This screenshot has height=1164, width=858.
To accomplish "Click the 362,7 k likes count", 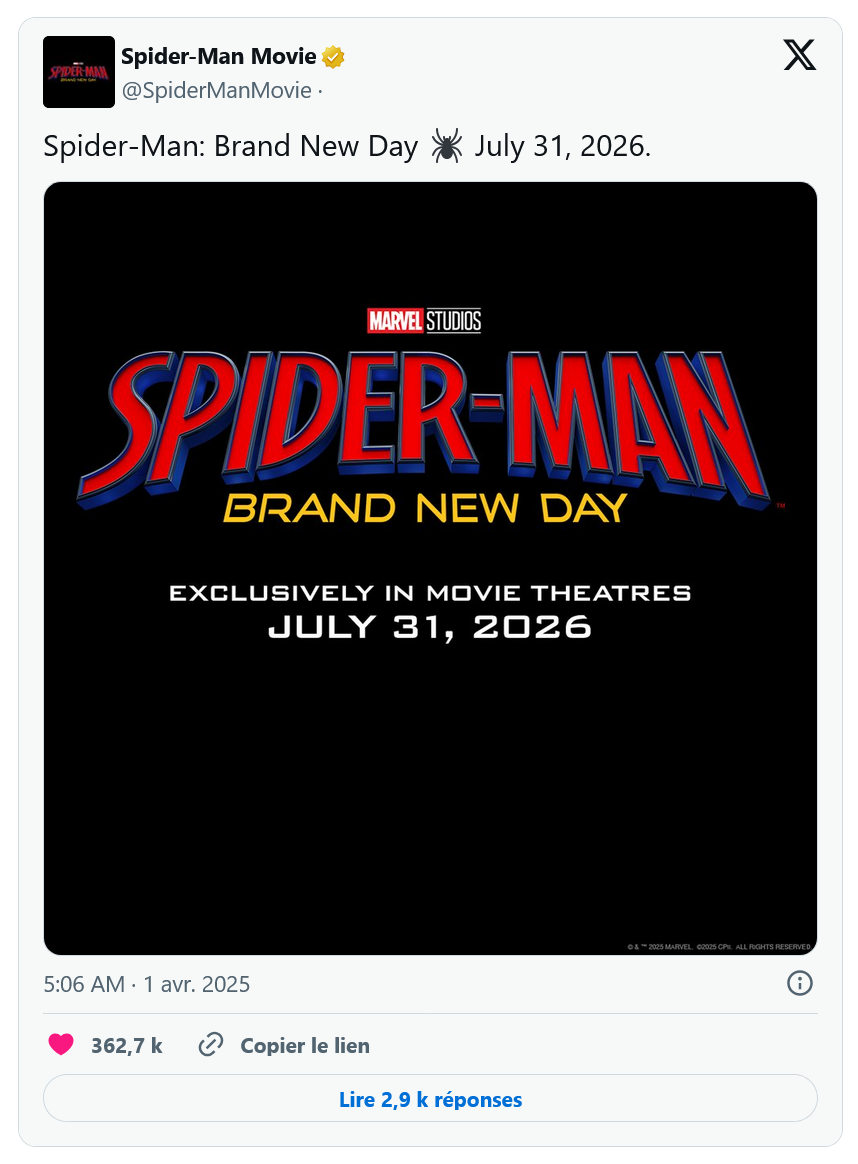I will point(127,1045).
